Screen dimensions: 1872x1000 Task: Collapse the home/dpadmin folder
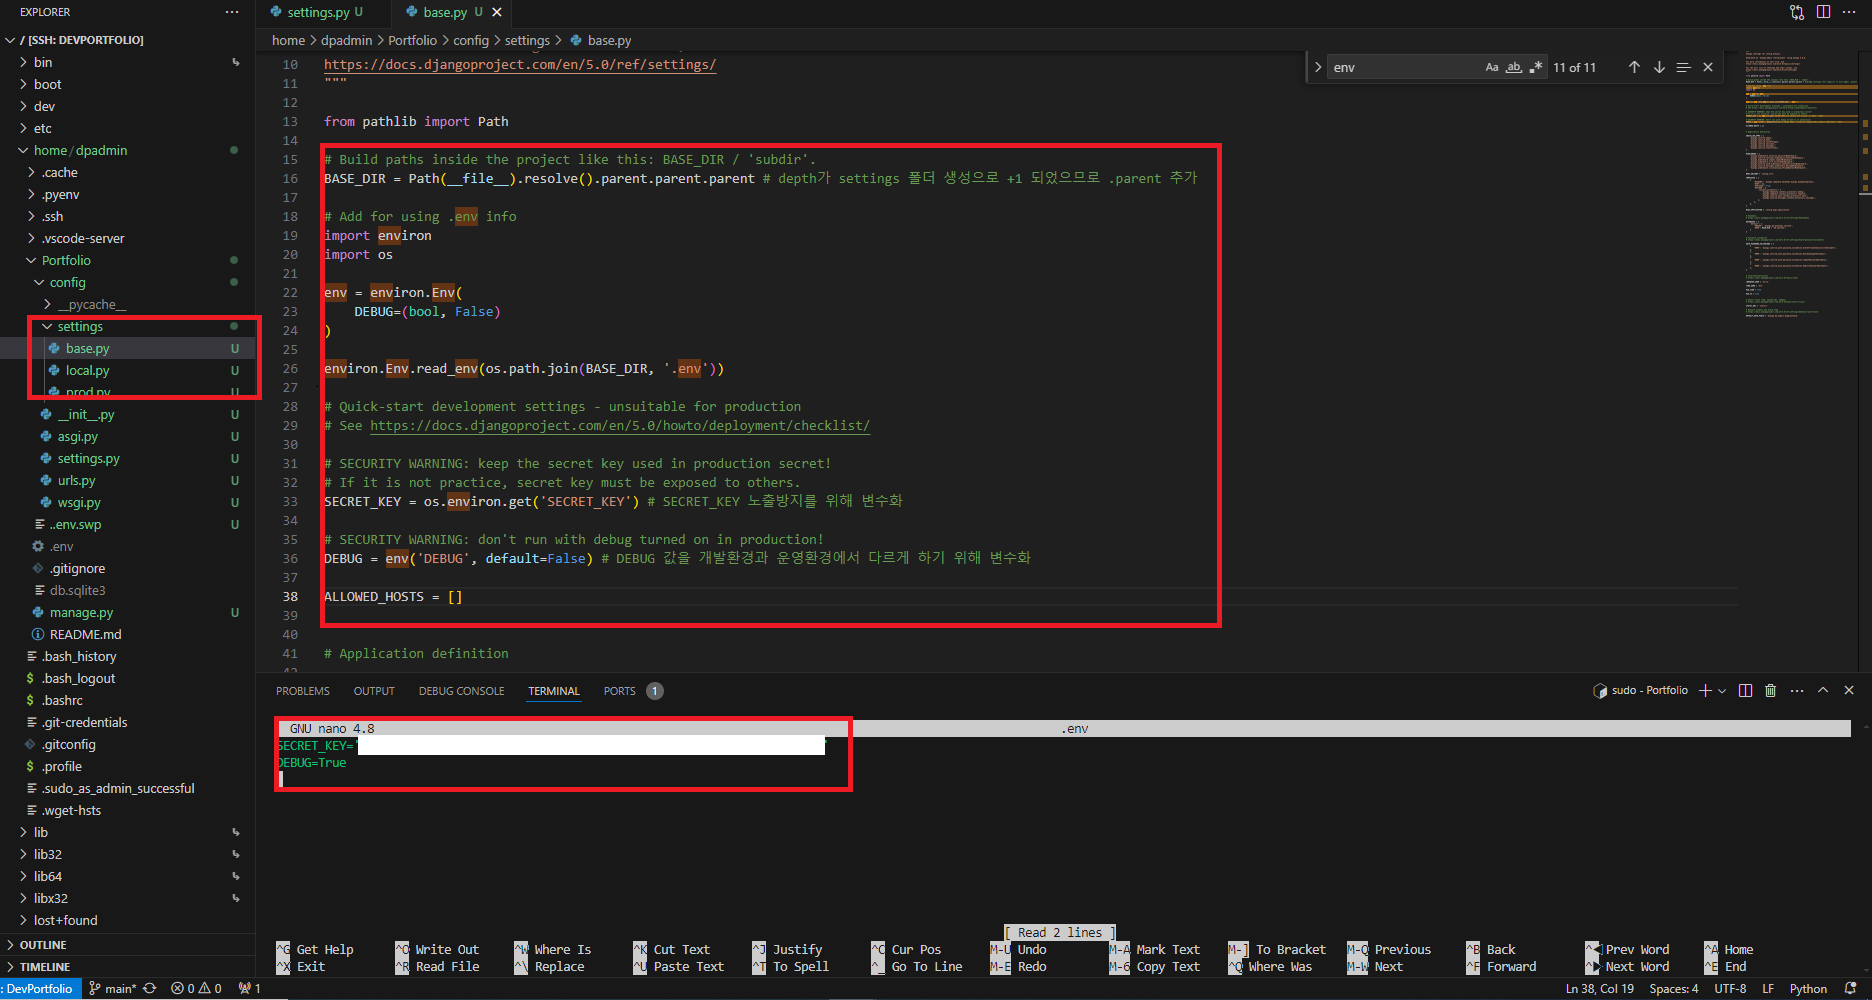pyautogui.click(x=80, y=150)
